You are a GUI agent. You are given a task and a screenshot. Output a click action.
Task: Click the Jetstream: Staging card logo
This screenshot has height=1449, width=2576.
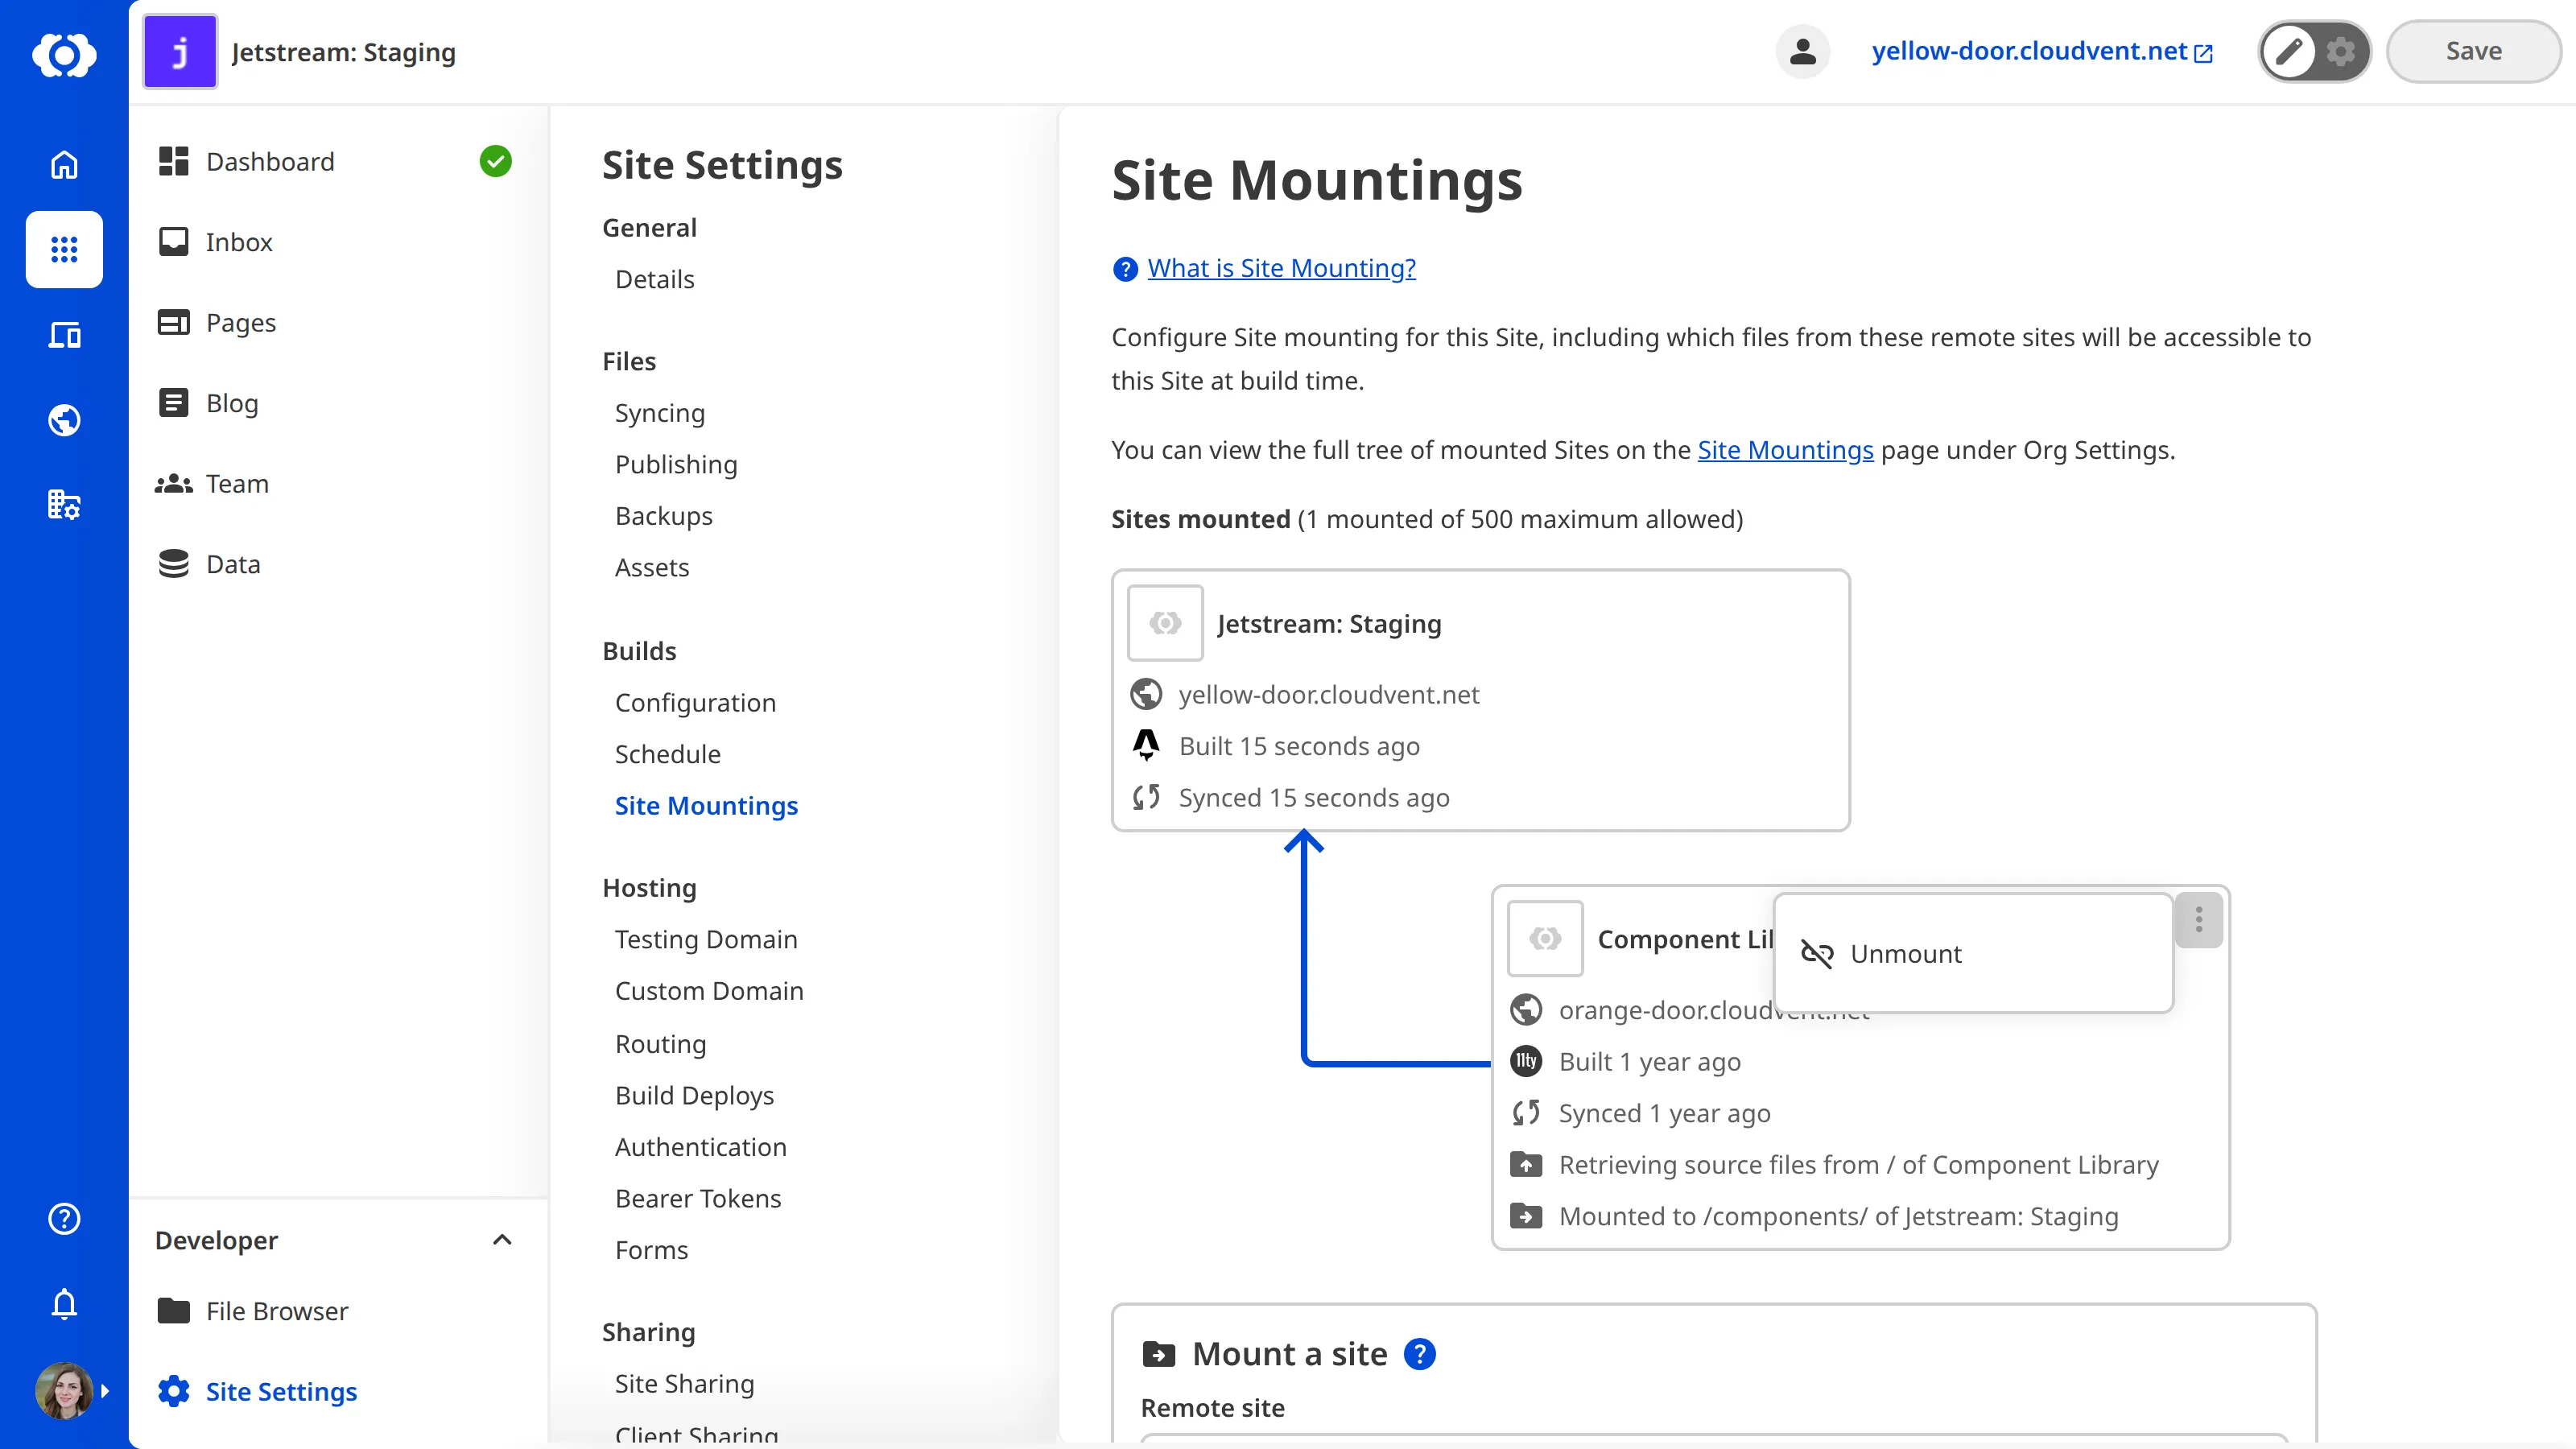pos(1165,623)
